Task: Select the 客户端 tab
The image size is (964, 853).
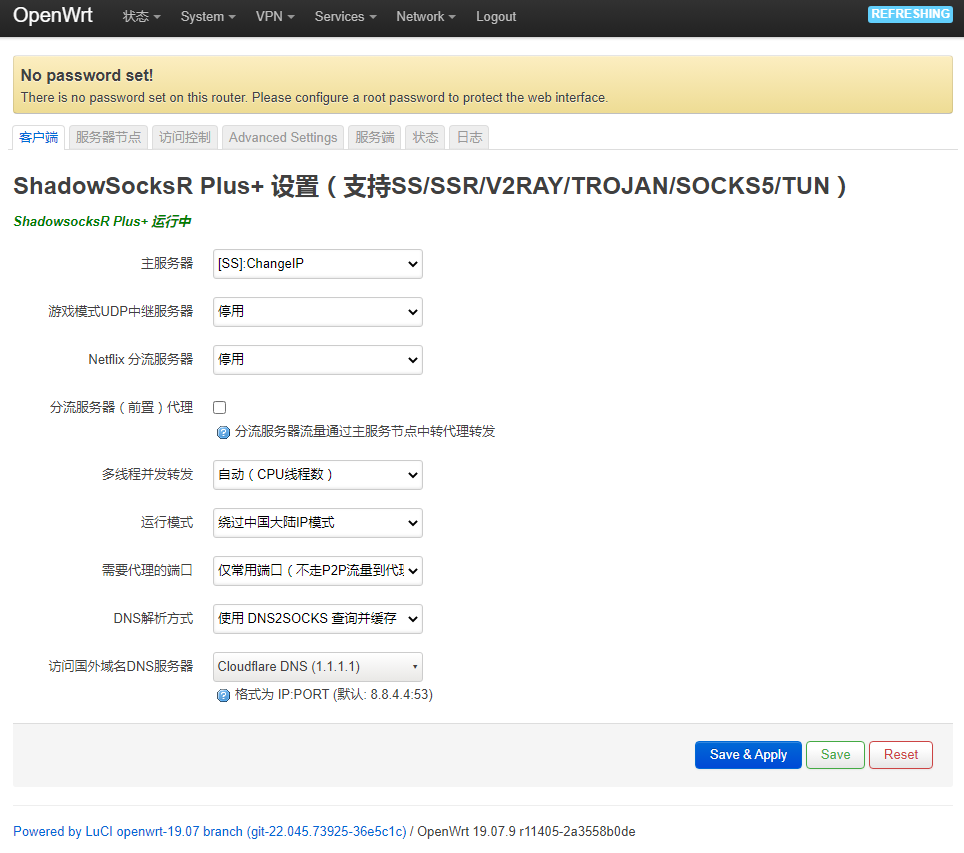Action: click(x=38, y=137)
